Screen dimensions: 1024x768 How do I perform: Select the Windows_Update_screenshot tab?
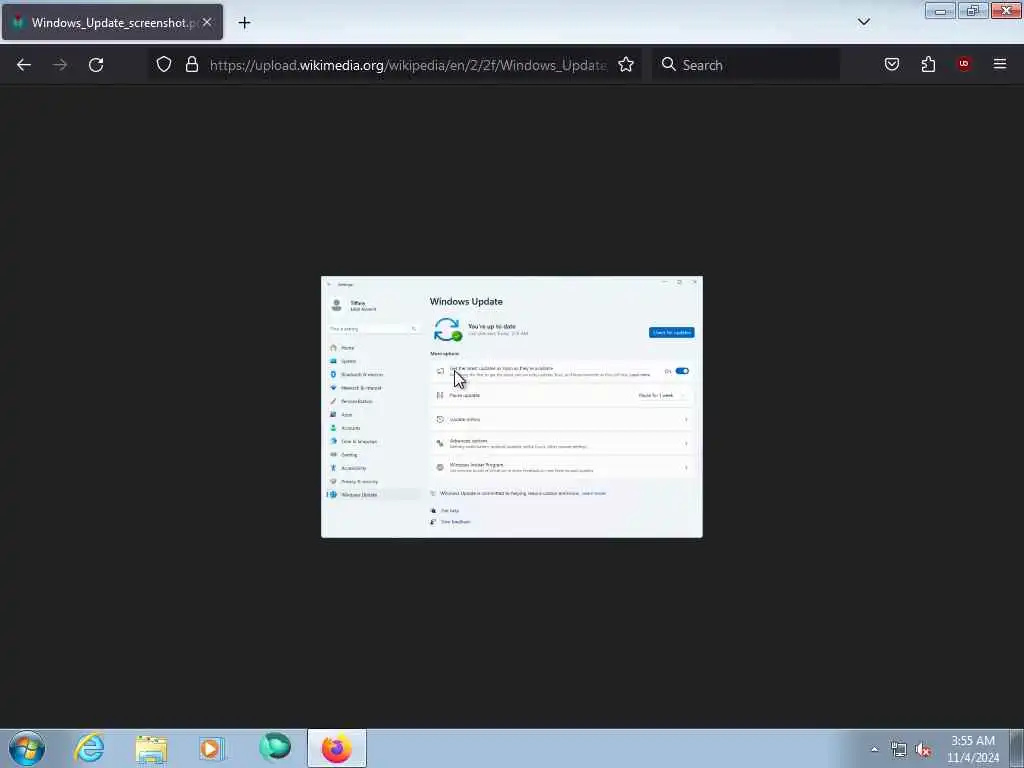[x=112, y=22]
